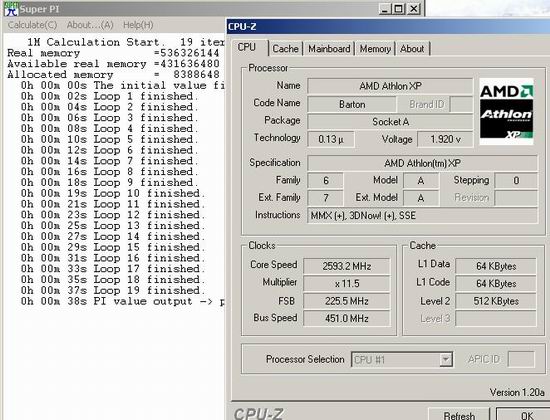Switch to the Mainboard tab in CPU-Z
550x420 pixels.
pyautogui.click(x=329, y=49)
